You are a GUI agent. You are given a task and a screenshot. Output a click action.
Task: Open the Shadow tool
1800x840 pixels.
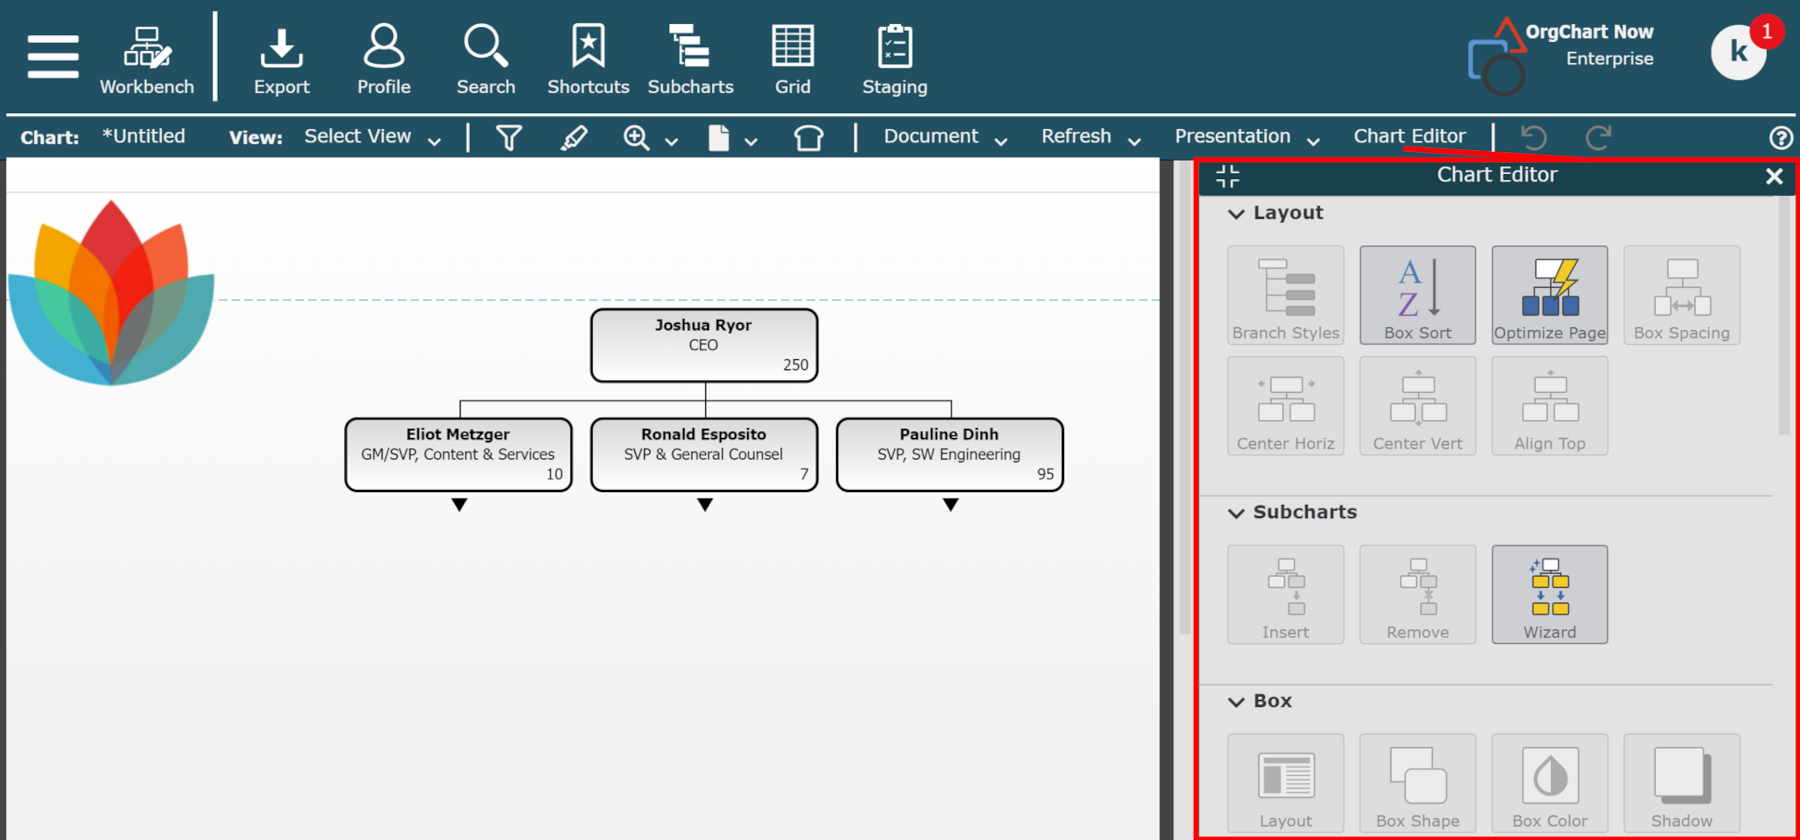pyautogui.click(x=1682, y=783)
